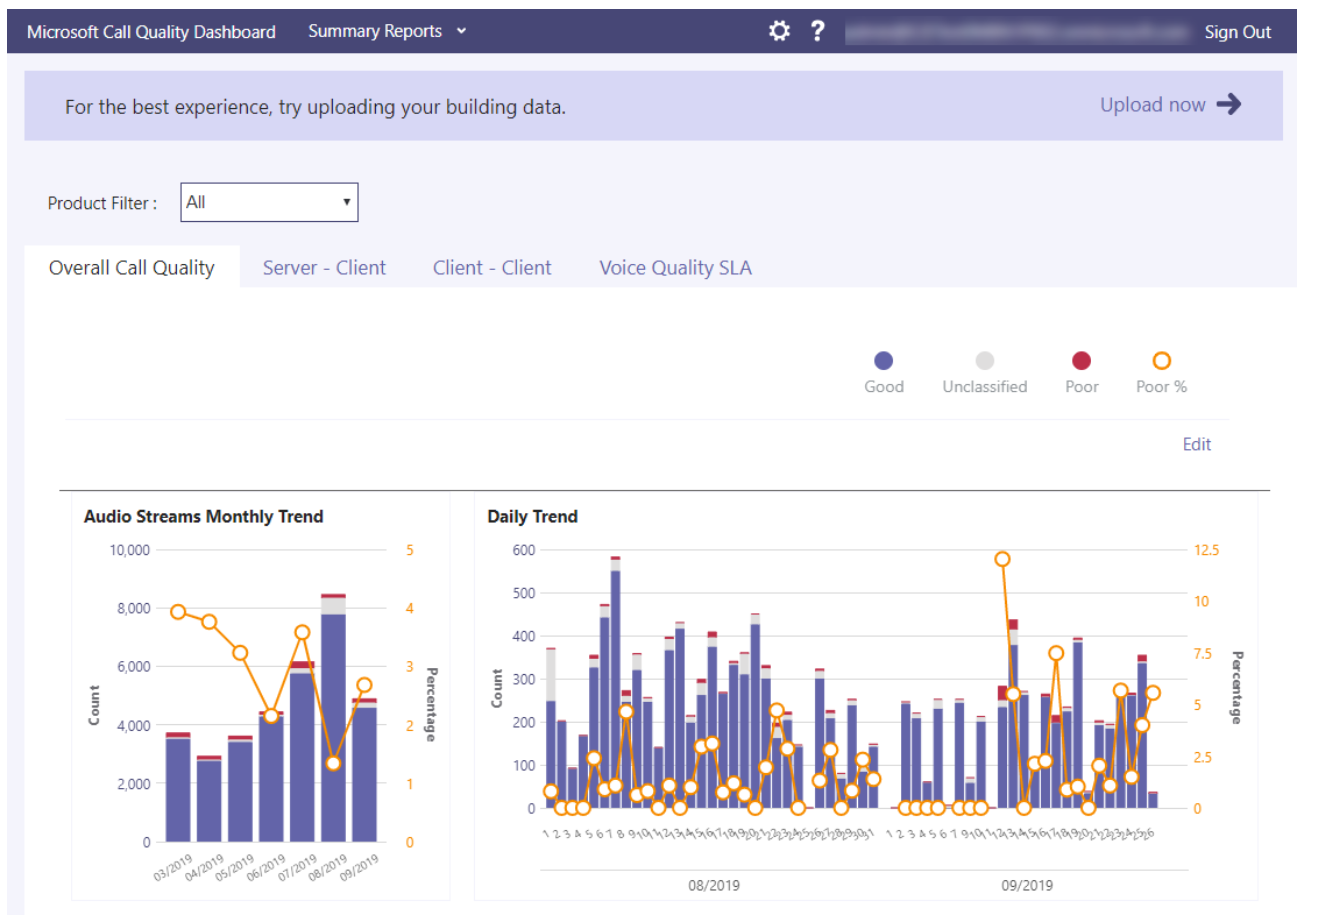Screen dimensions: 1319x915
Task: Switch to the Client - Client tab
Action: 492,267
